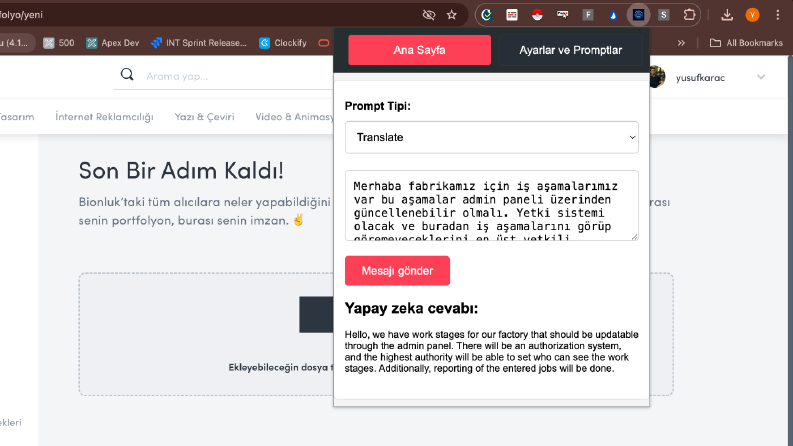The width and height of the screenshot is (793, 446).
Task: Click the dashed file upload drop area
Action: pyautogui.click(x=376, y=334)
